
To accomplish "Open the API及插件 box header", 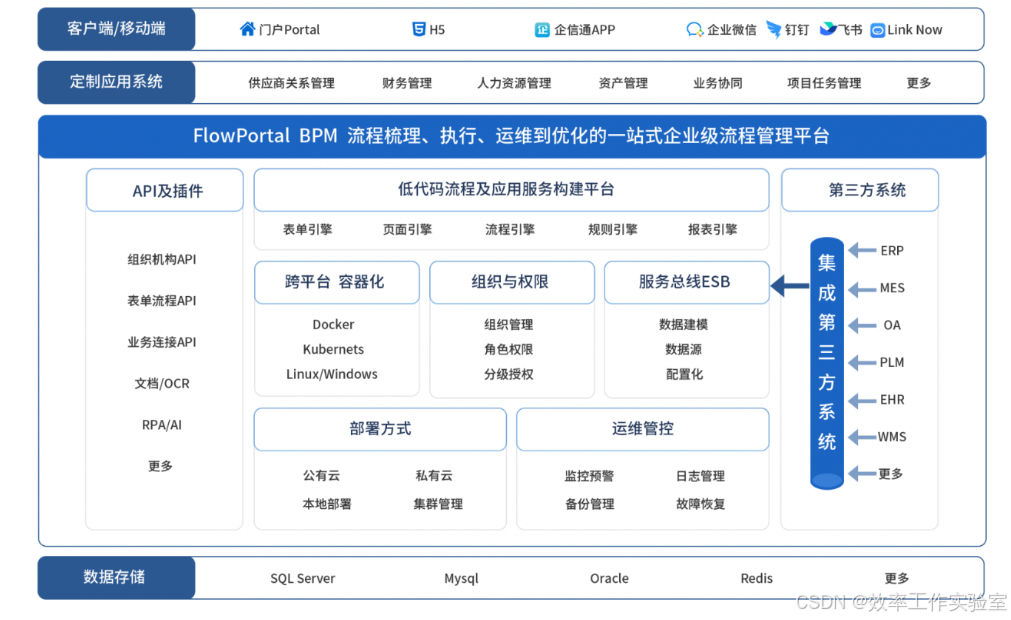I will (165, 190).
